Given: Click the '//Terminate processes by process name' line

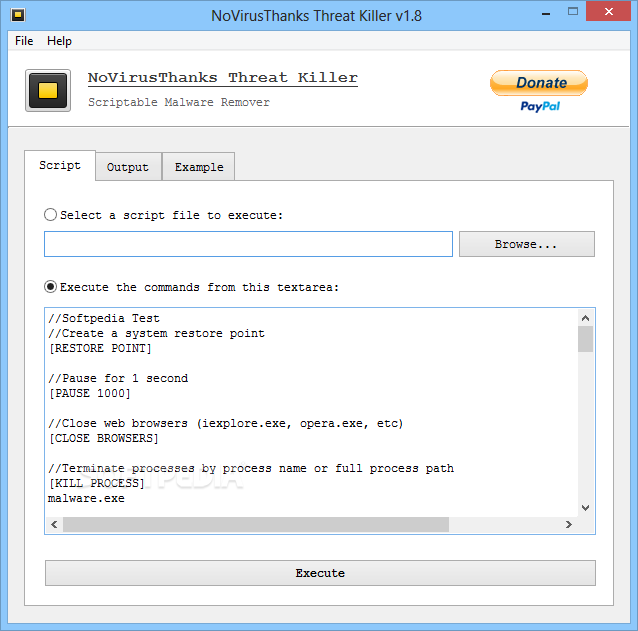Looking at the screenshot, I should 251,468.
